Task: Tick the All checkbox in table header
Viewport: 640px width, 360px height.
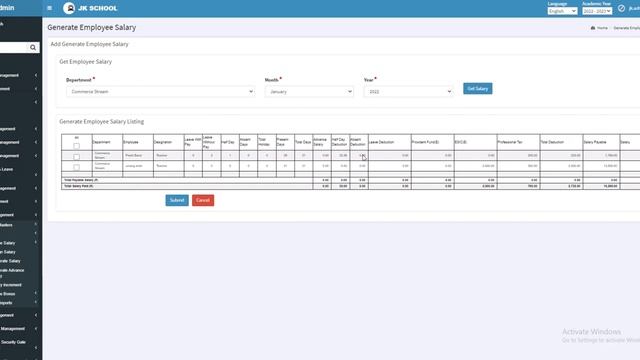Action: tap(76, 146)
